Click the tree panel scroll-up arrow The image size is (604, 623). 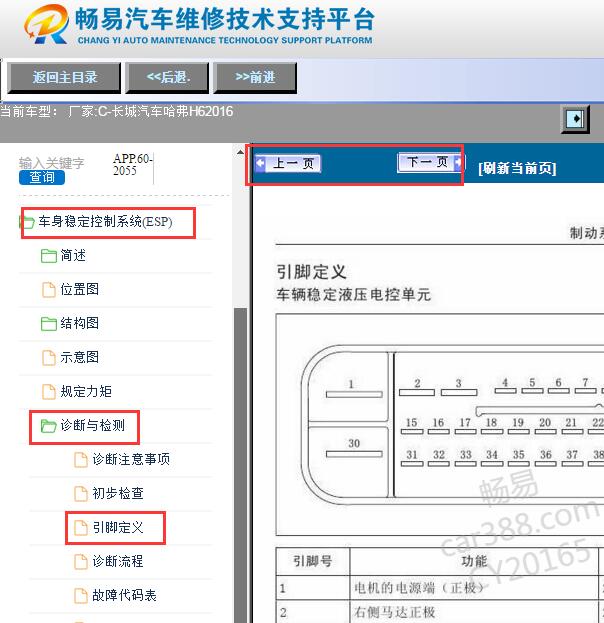(x=240, y=152)
